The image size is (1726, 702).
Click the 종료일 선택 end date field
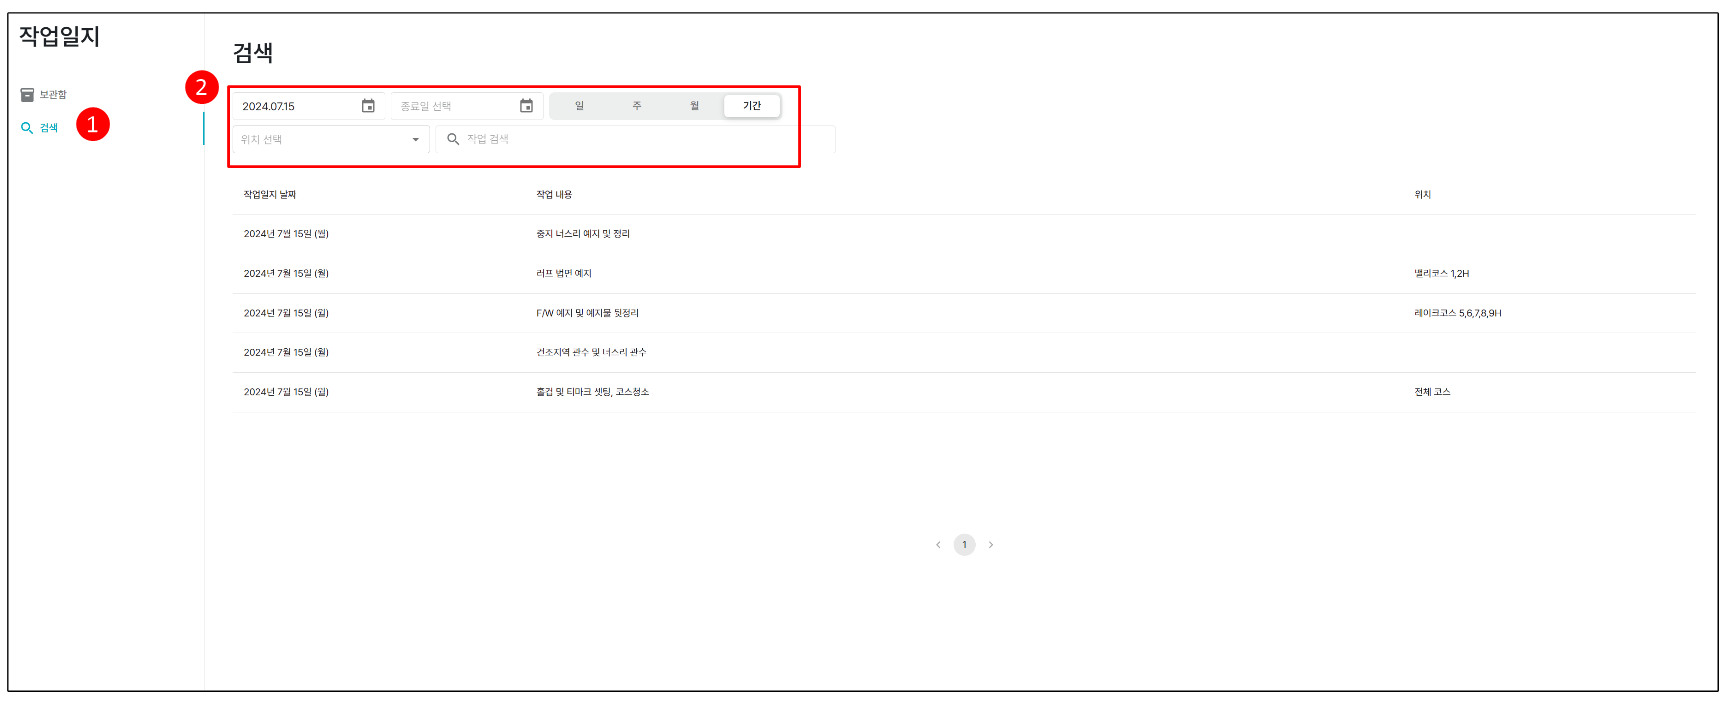coord(455,106)
